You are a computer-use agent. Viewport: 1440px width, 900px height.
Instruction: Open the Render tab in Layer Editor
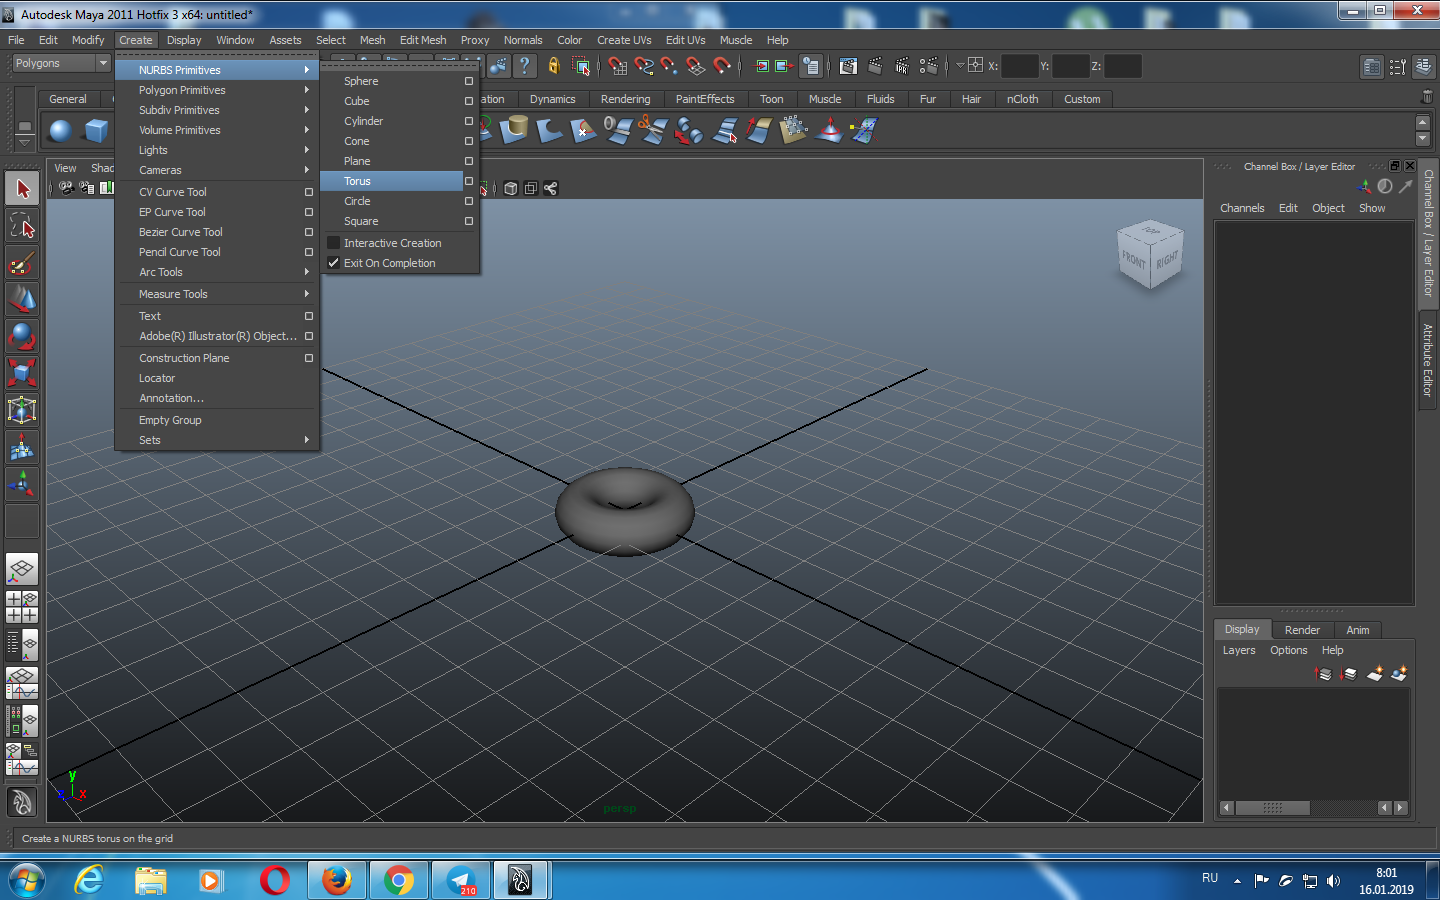click(1302, 630)
